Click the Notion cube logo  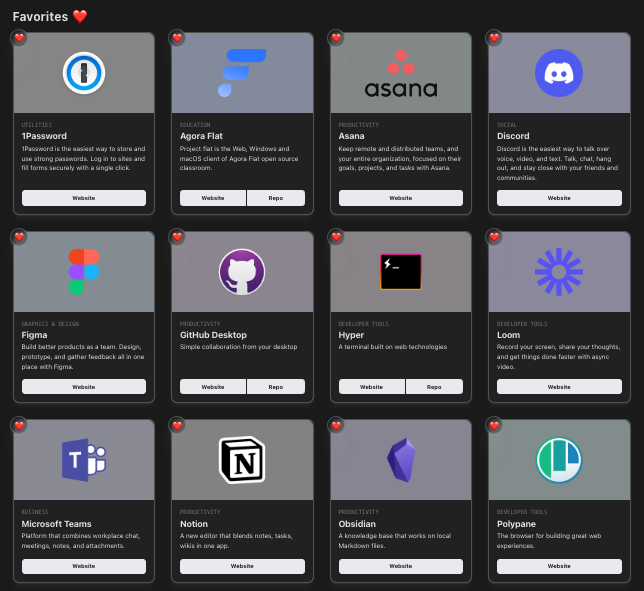(x=242, y=460)
